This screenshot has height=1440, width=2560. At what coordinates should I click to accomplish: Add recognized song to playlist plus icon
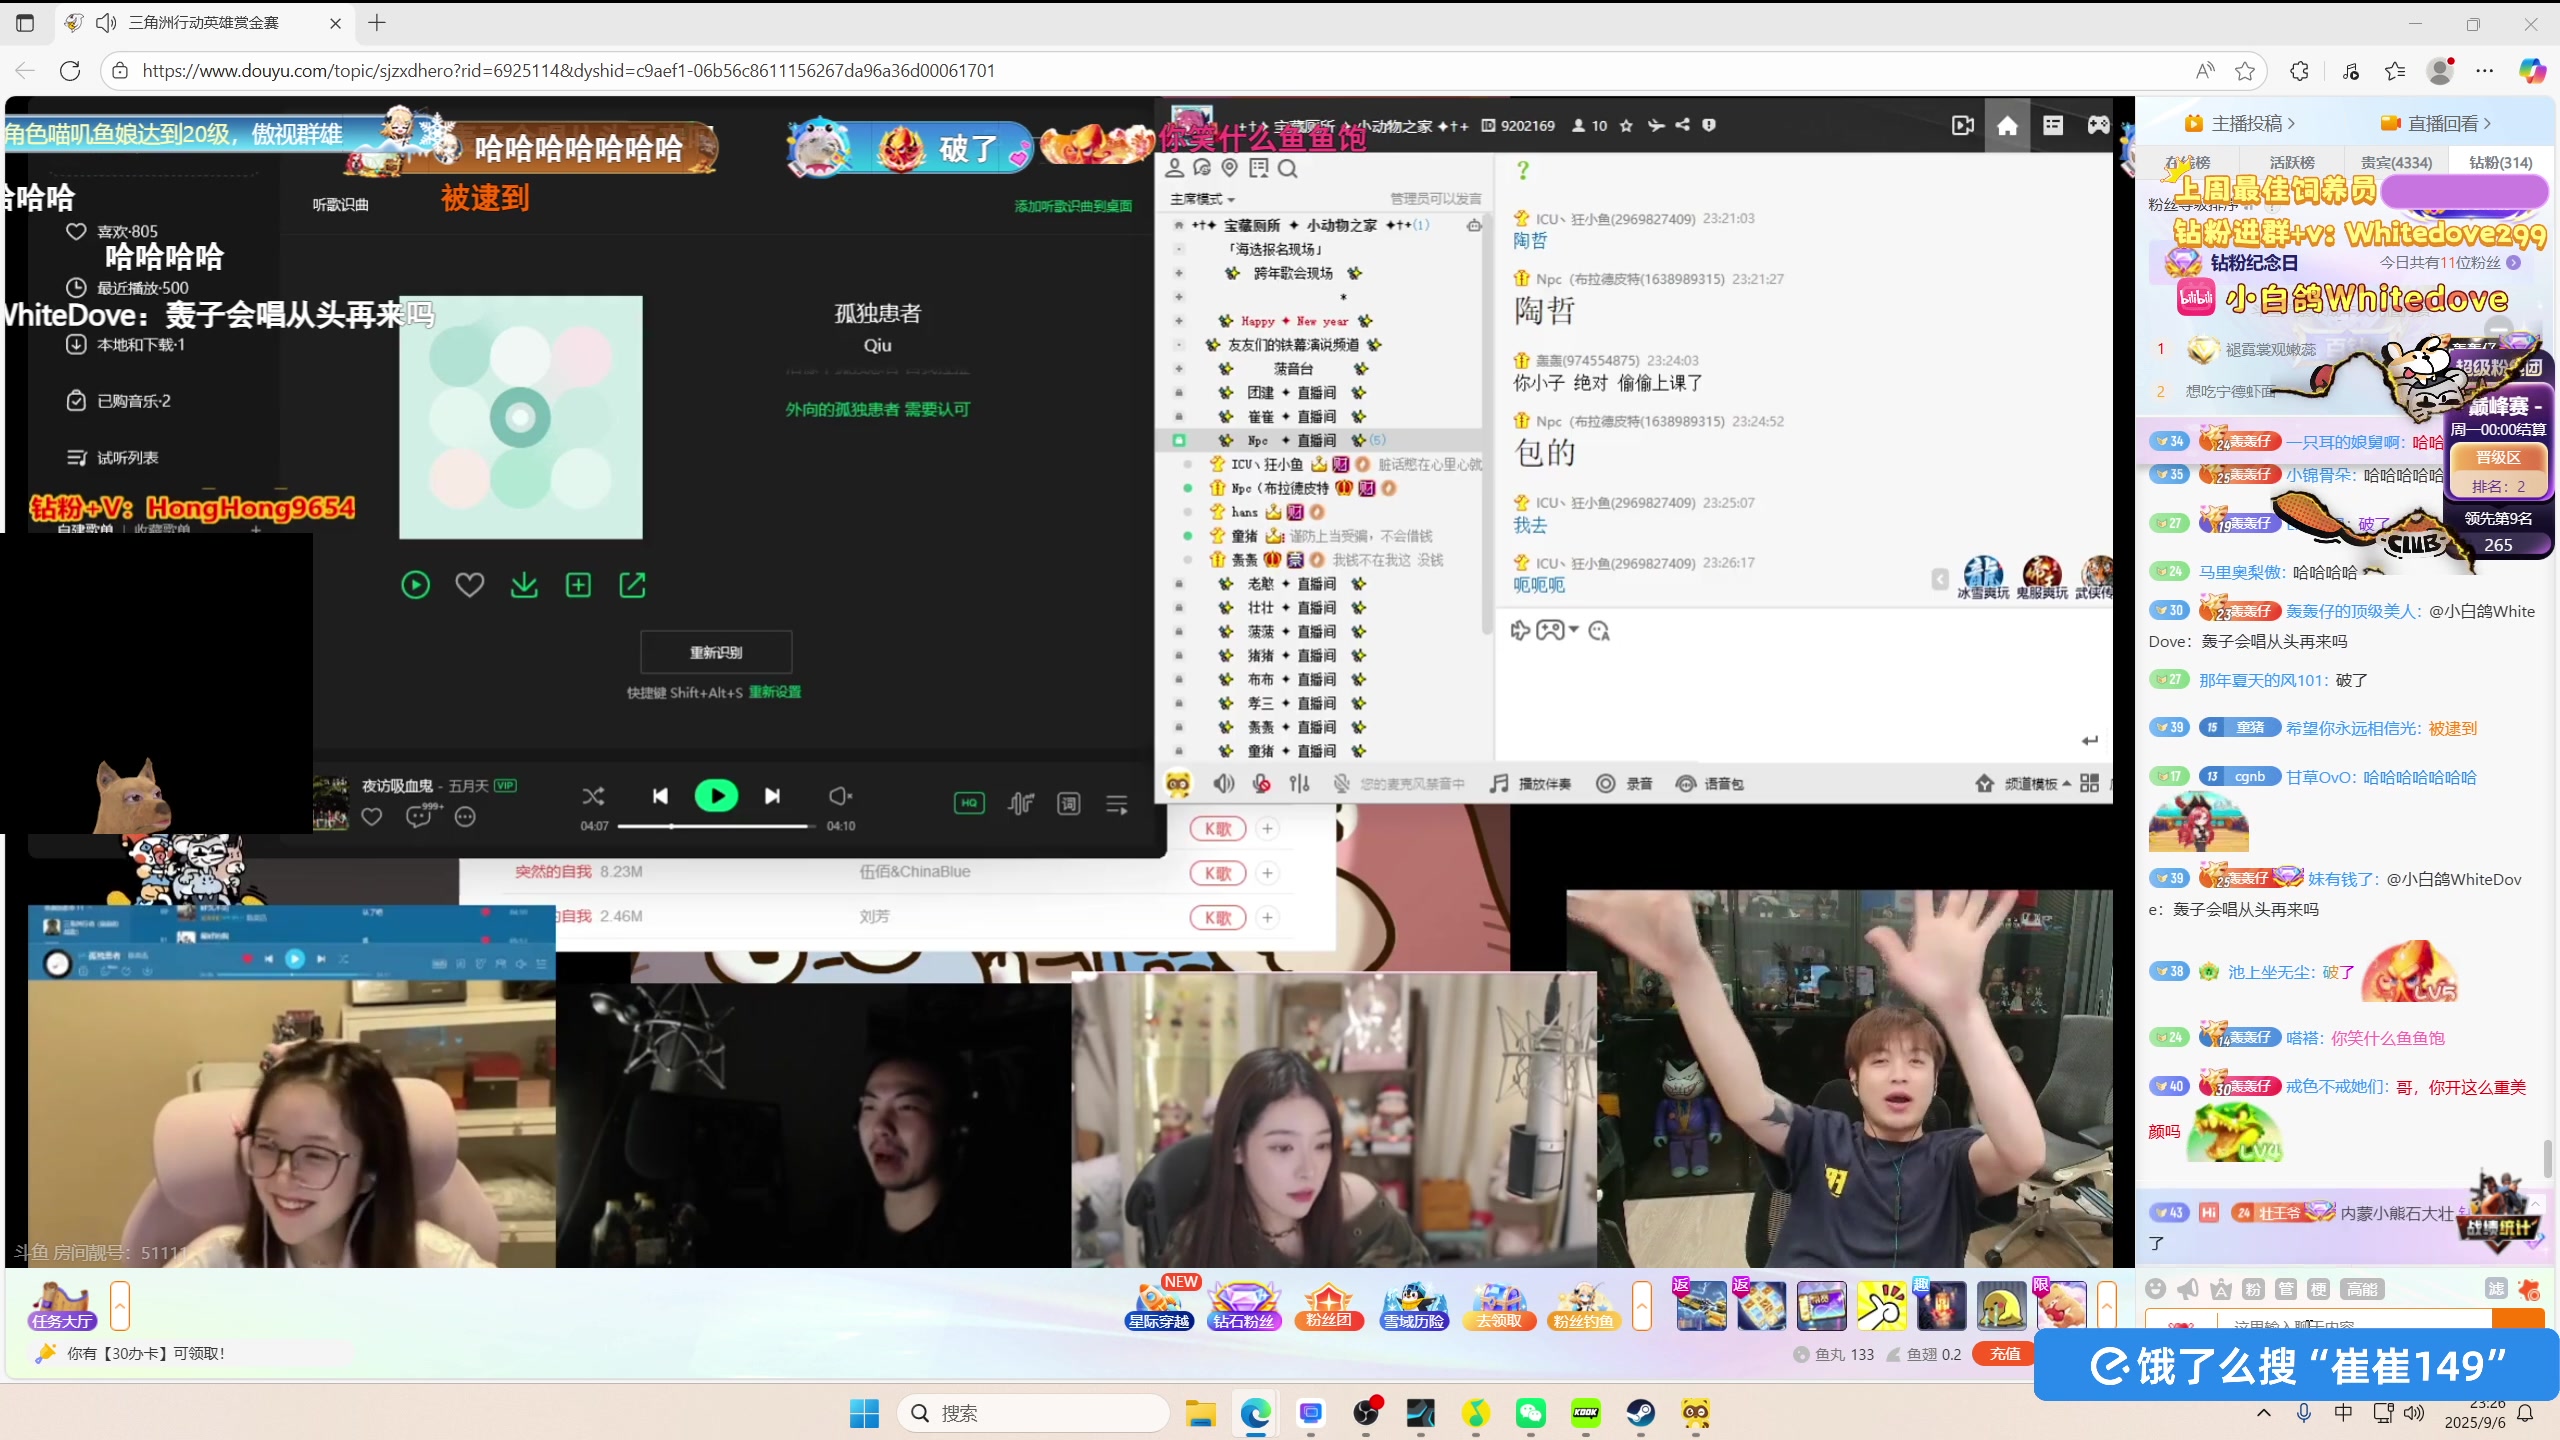coord(578,585)
